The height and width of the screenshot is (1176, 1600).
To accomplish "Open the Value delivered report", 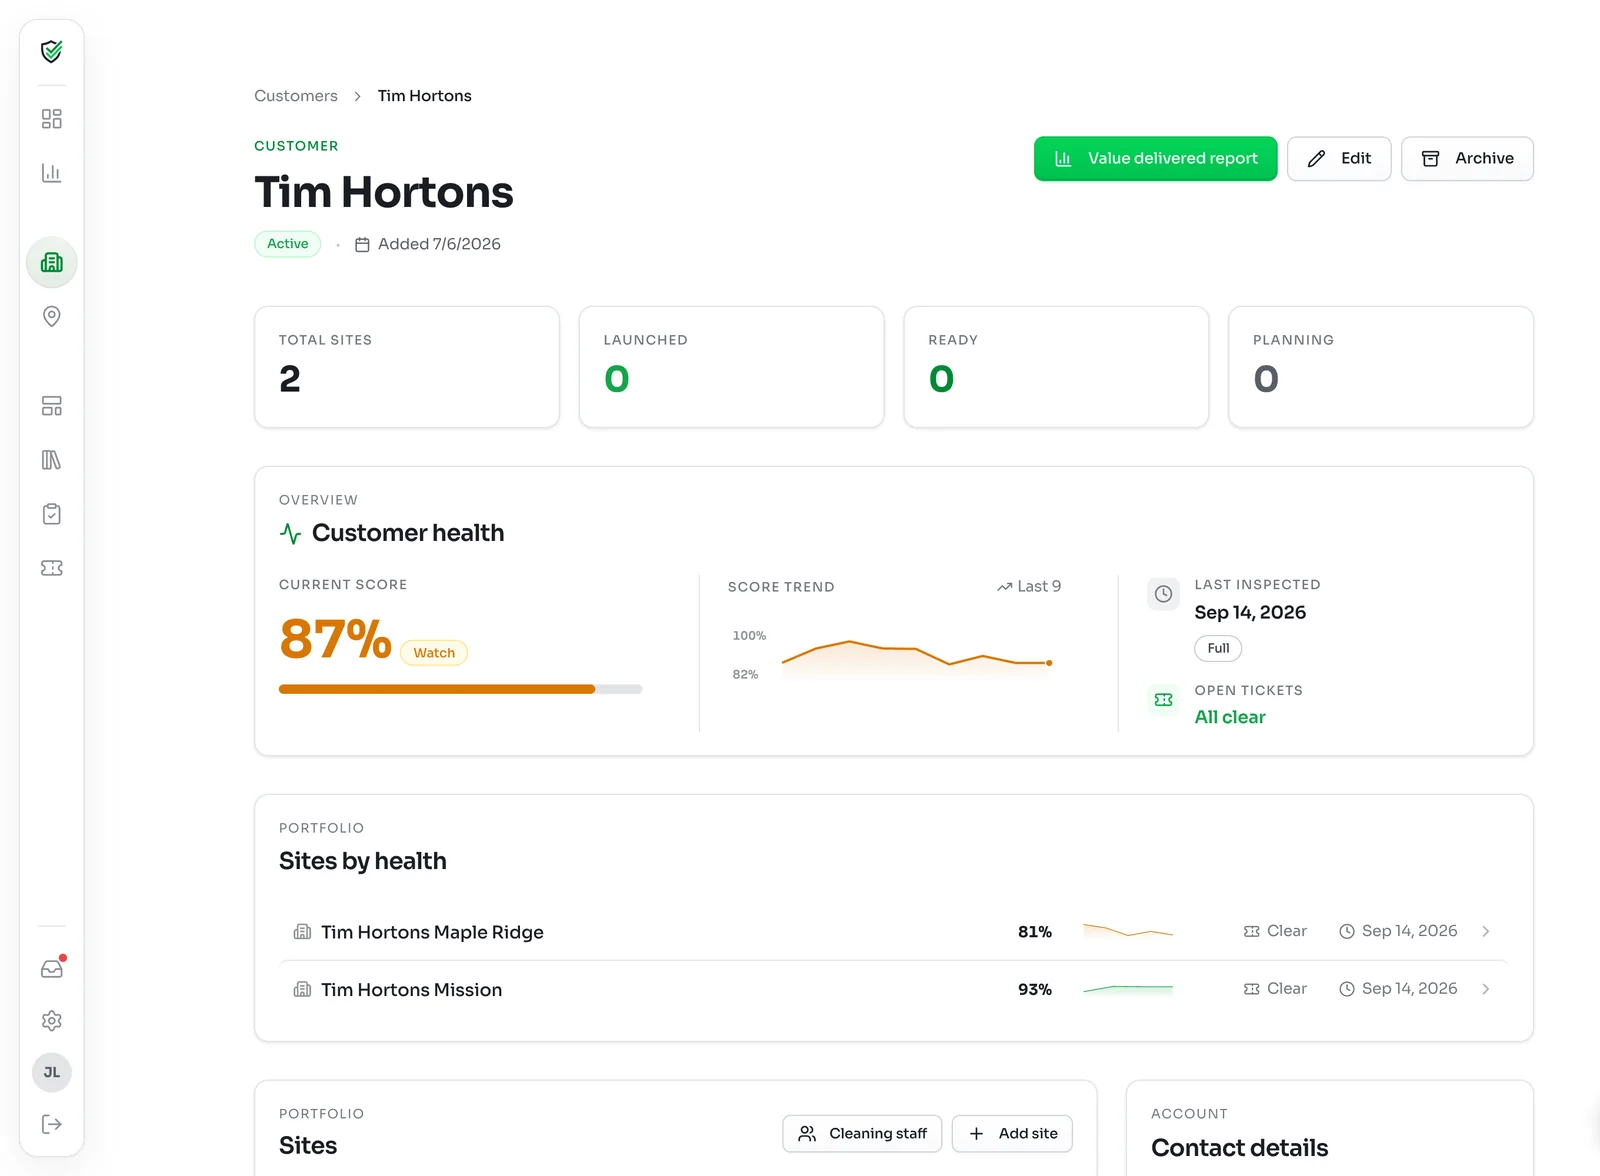I will tap(1155, 158).
